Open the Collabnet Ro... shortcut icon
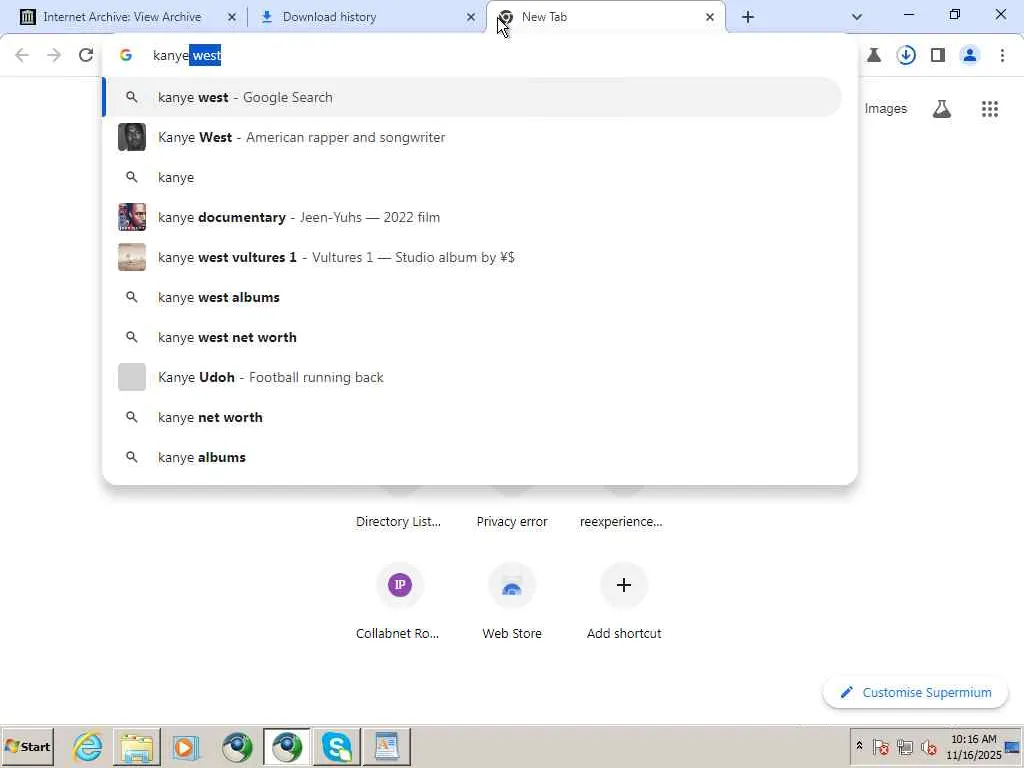 400,584
